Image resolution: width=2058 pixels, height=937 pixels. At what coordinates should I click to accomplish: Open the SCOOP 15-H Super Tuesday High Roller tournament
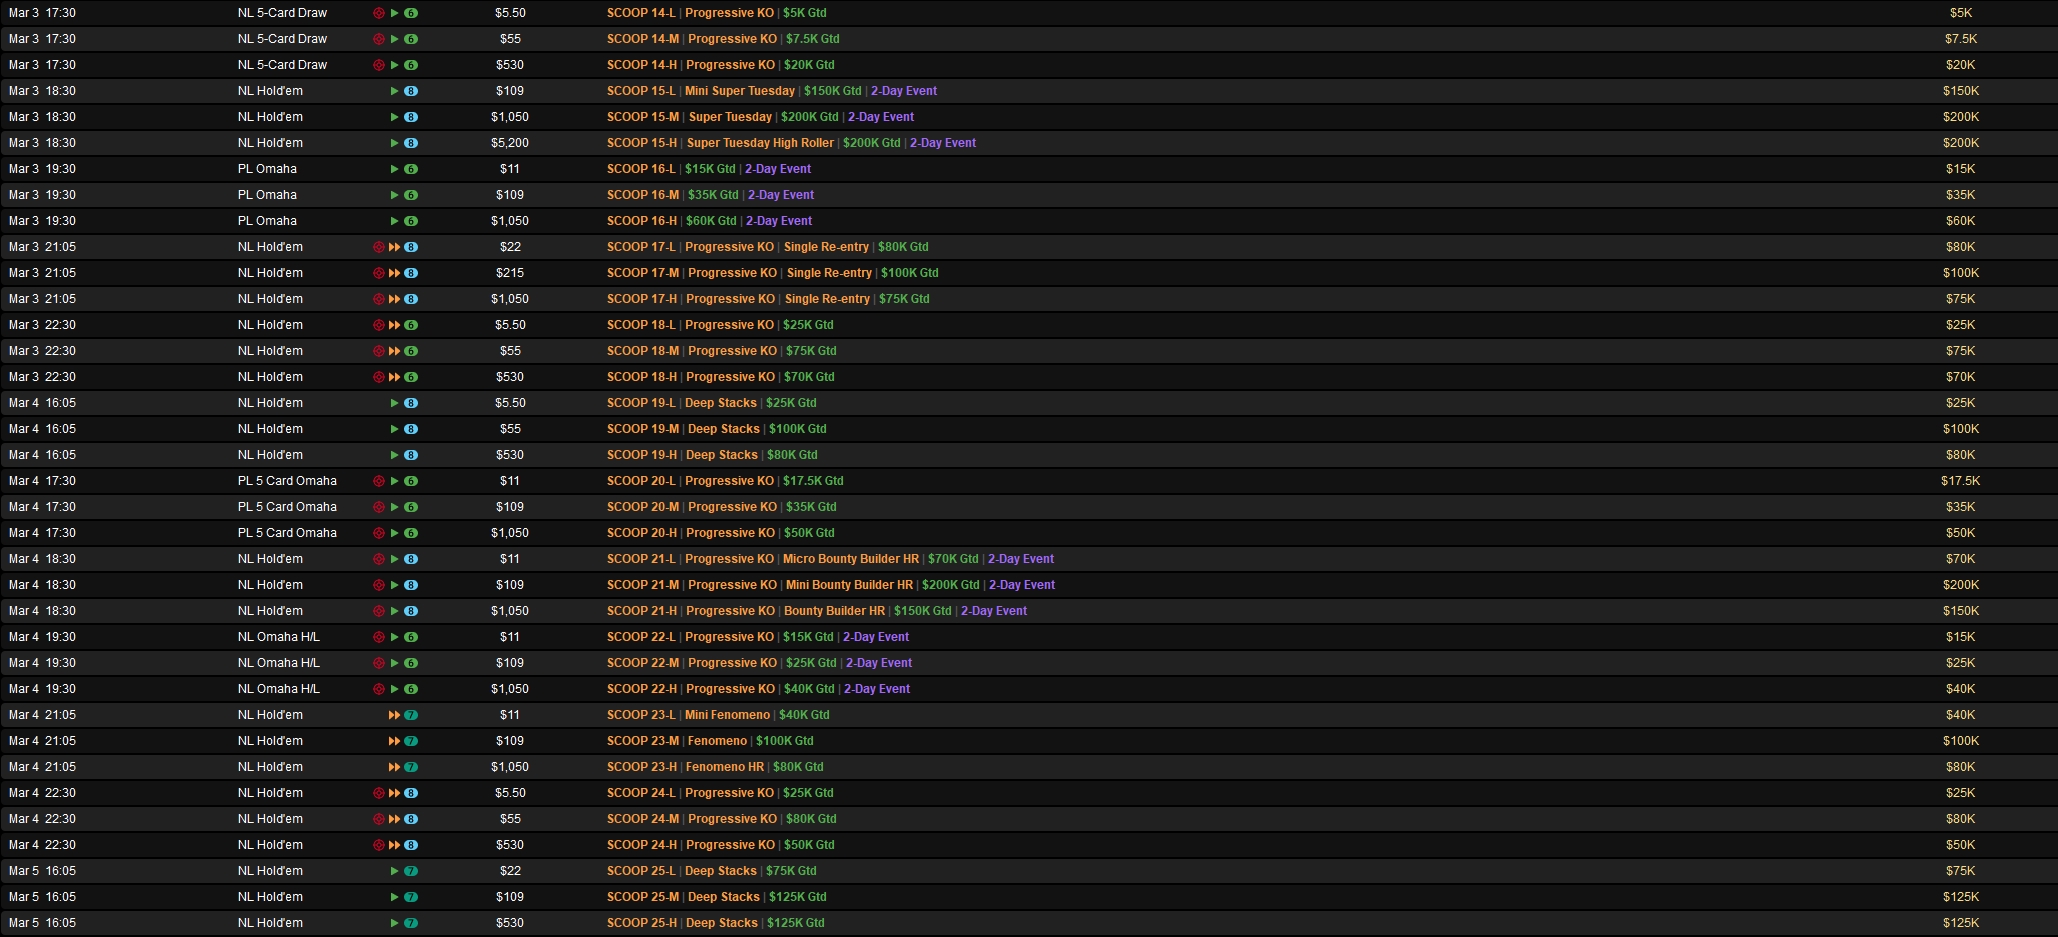759,143
